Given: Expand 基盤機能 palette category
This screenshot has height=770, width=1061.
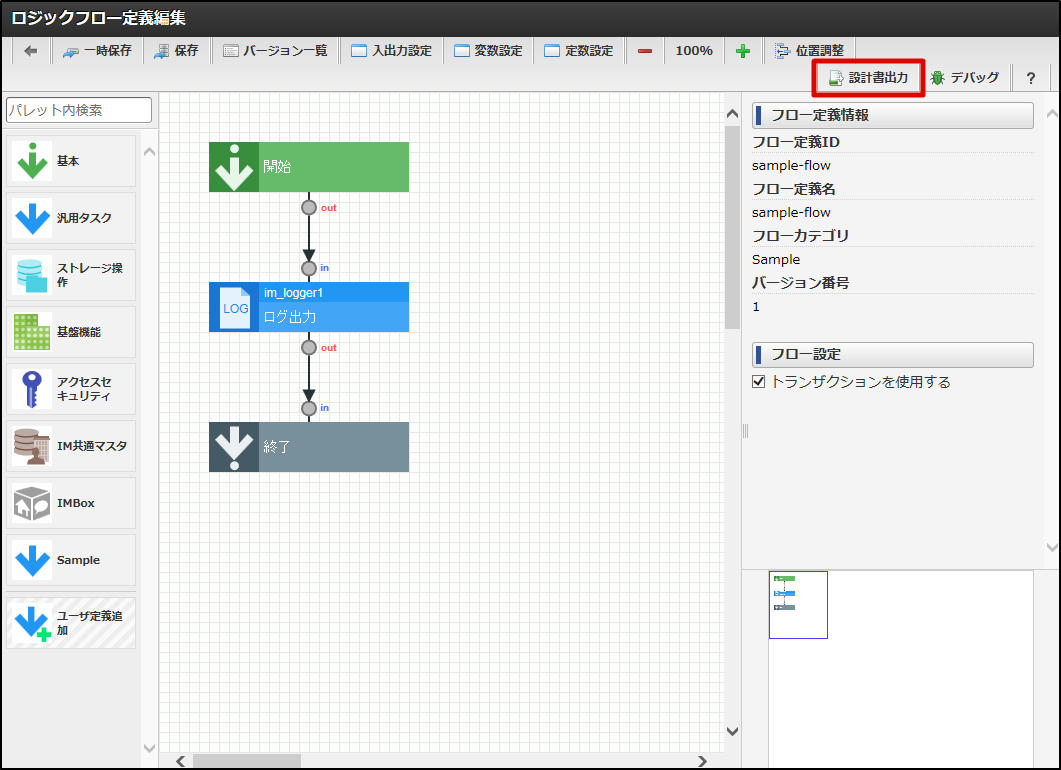Looking at the screenshot, I should (71, 332).
